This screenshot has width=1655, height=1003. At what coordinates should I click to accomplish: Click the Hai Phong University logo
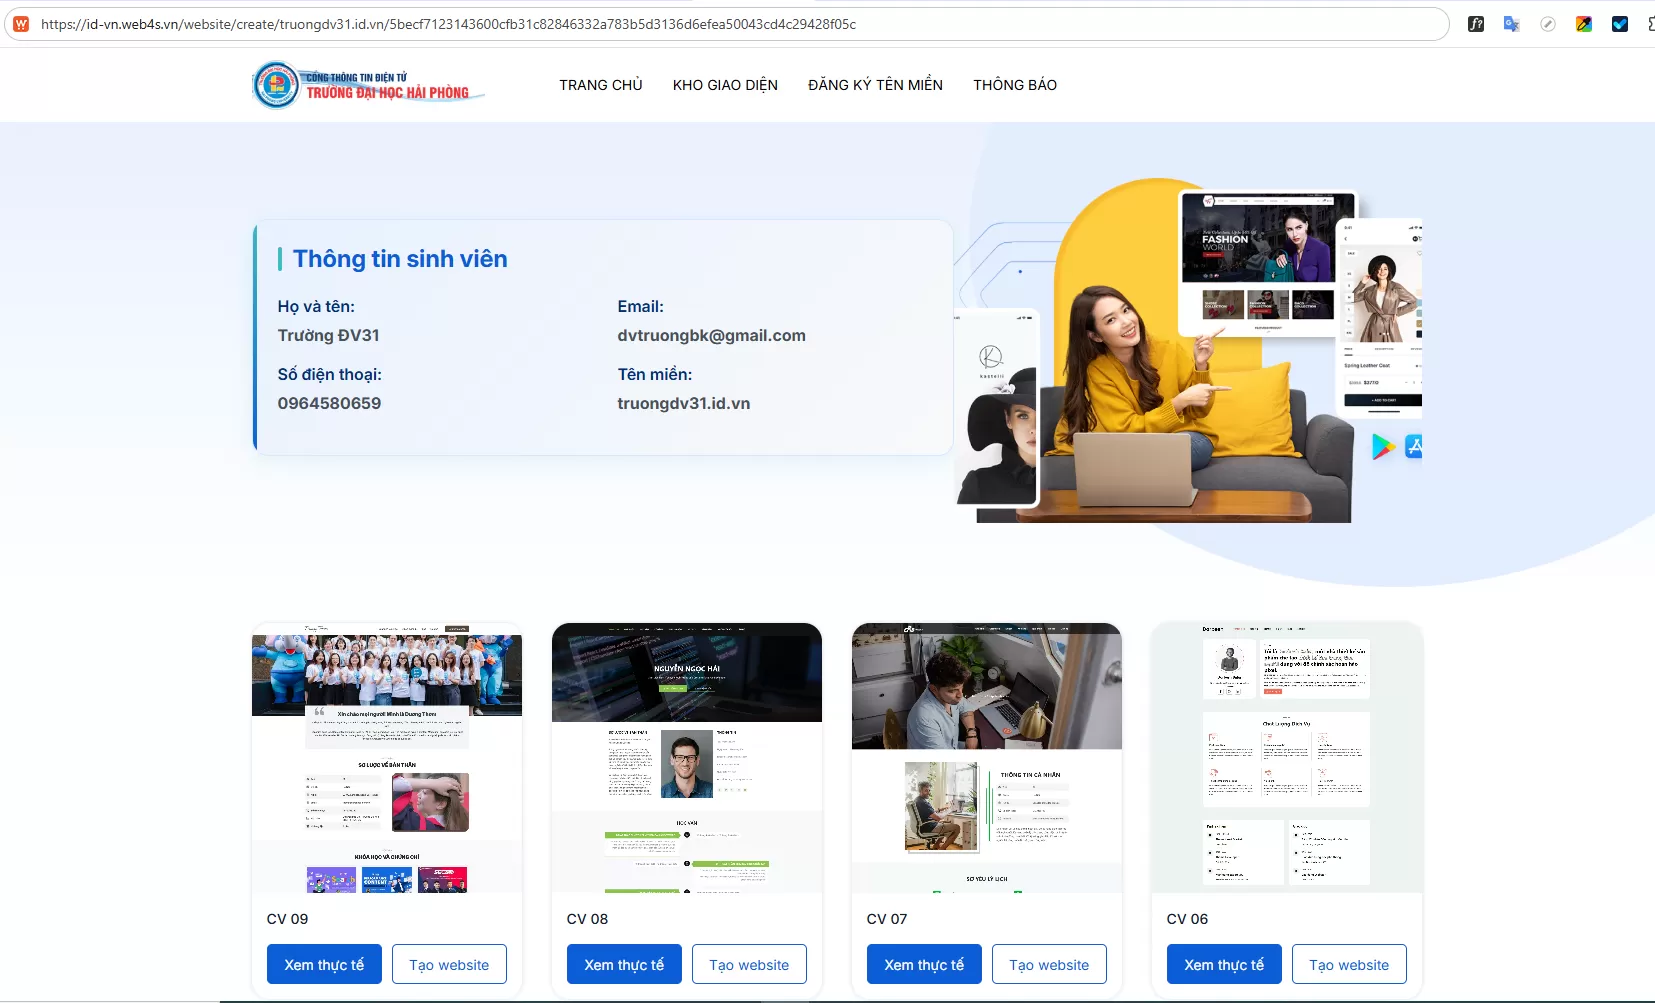367,85
